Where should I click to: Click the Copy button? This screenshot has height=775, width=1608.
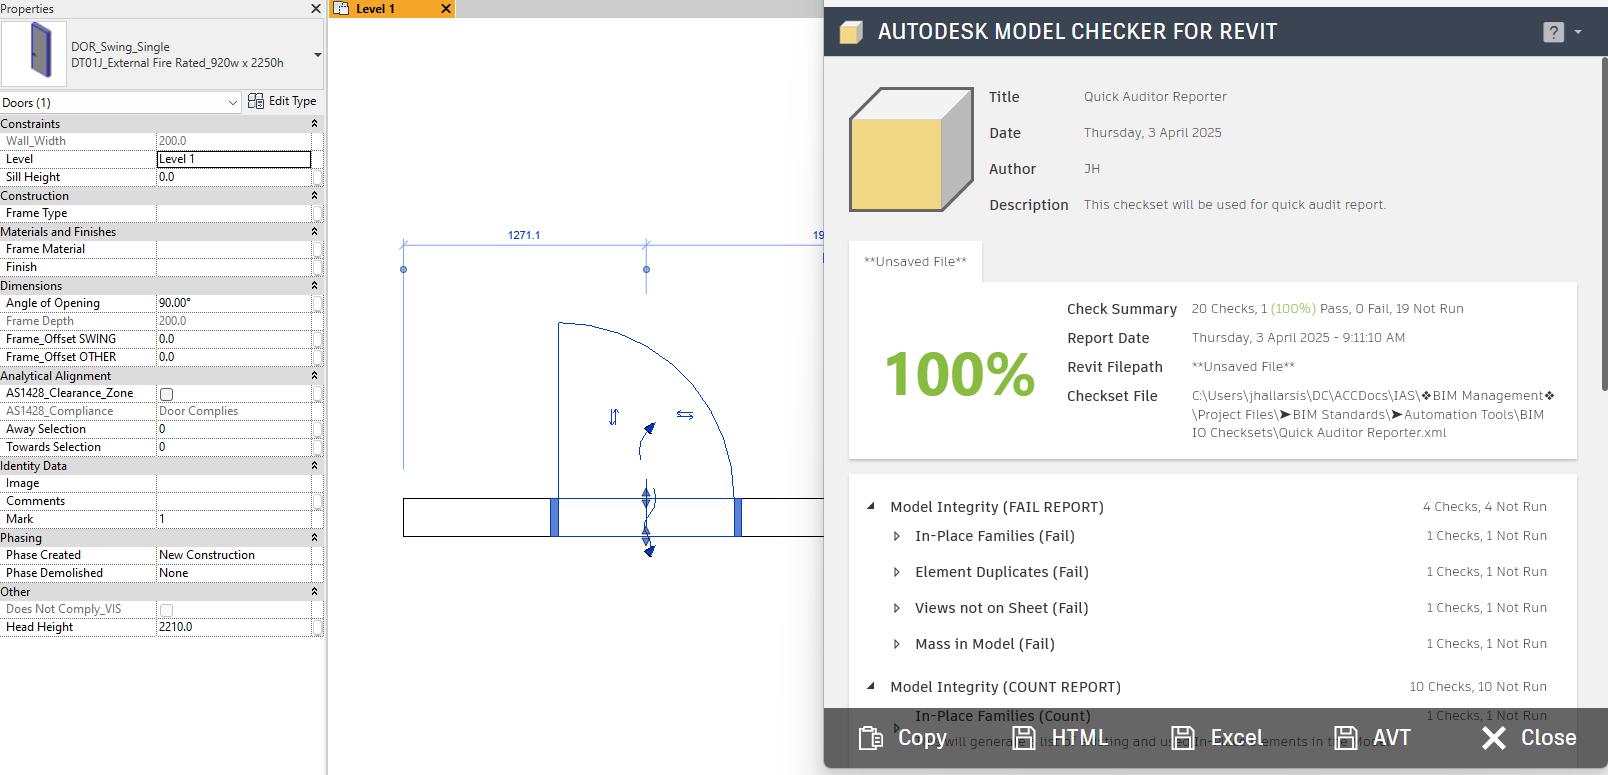pyautogui.click(x=903, y=738)
